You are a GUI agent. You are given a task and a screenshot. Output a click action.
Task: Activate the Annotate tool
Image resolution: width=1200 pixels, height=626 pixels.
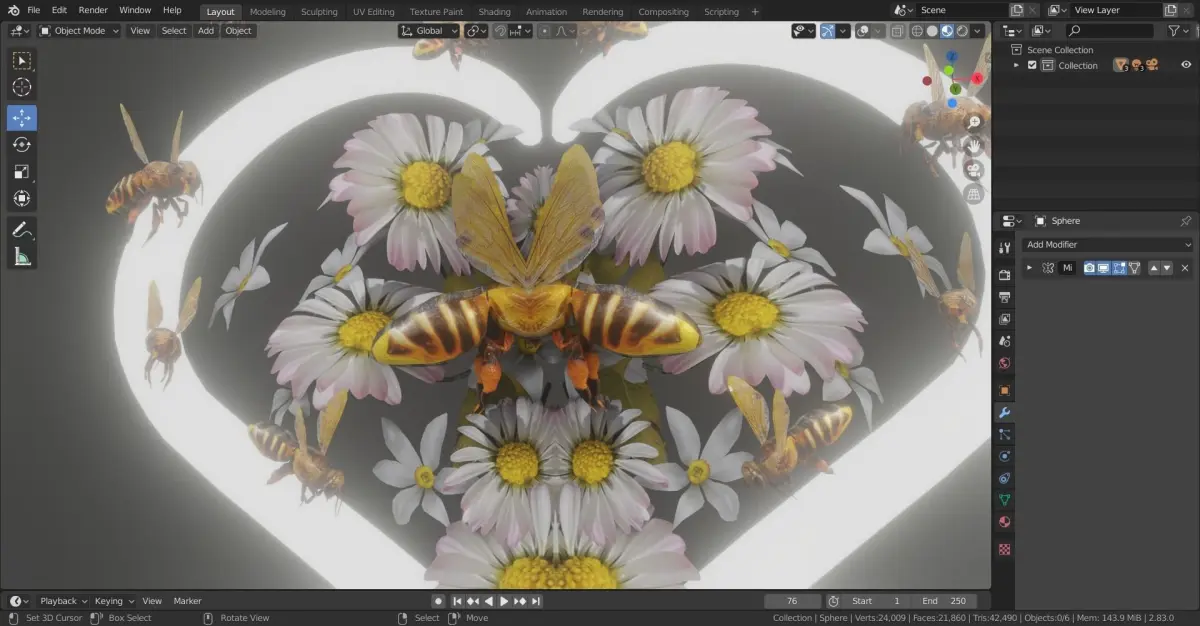pyautogui.click(x=22, y=229)
